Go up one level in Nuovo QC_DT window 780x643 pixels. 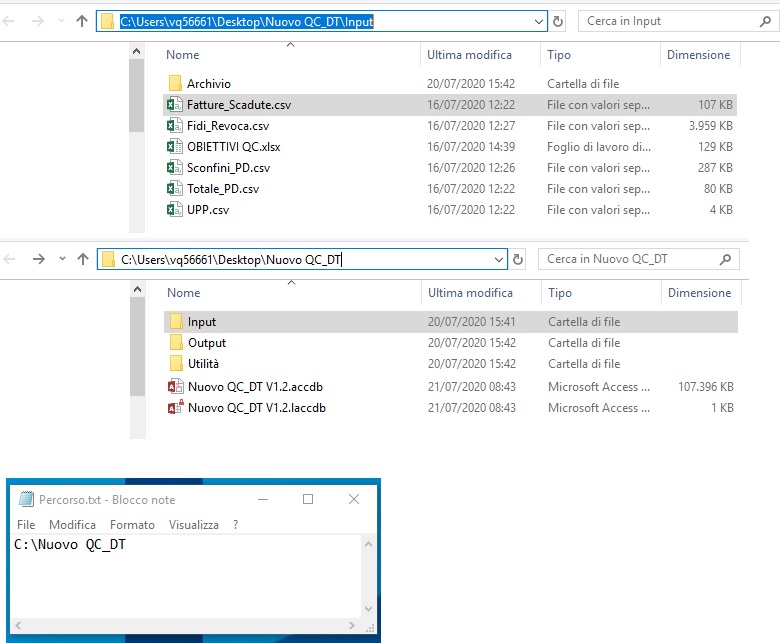pyautogui.click(x=83, y=259)
